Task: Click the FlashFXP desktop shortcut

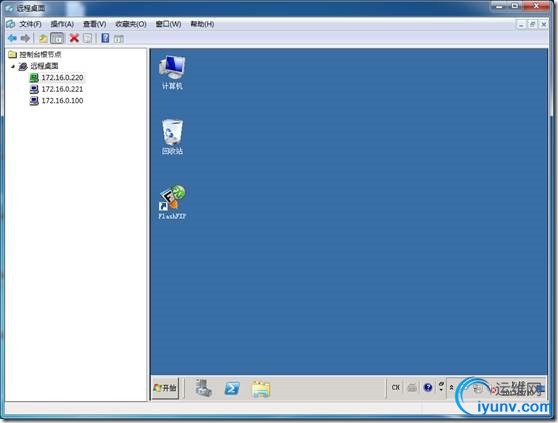Action: [x=172, y=202]
